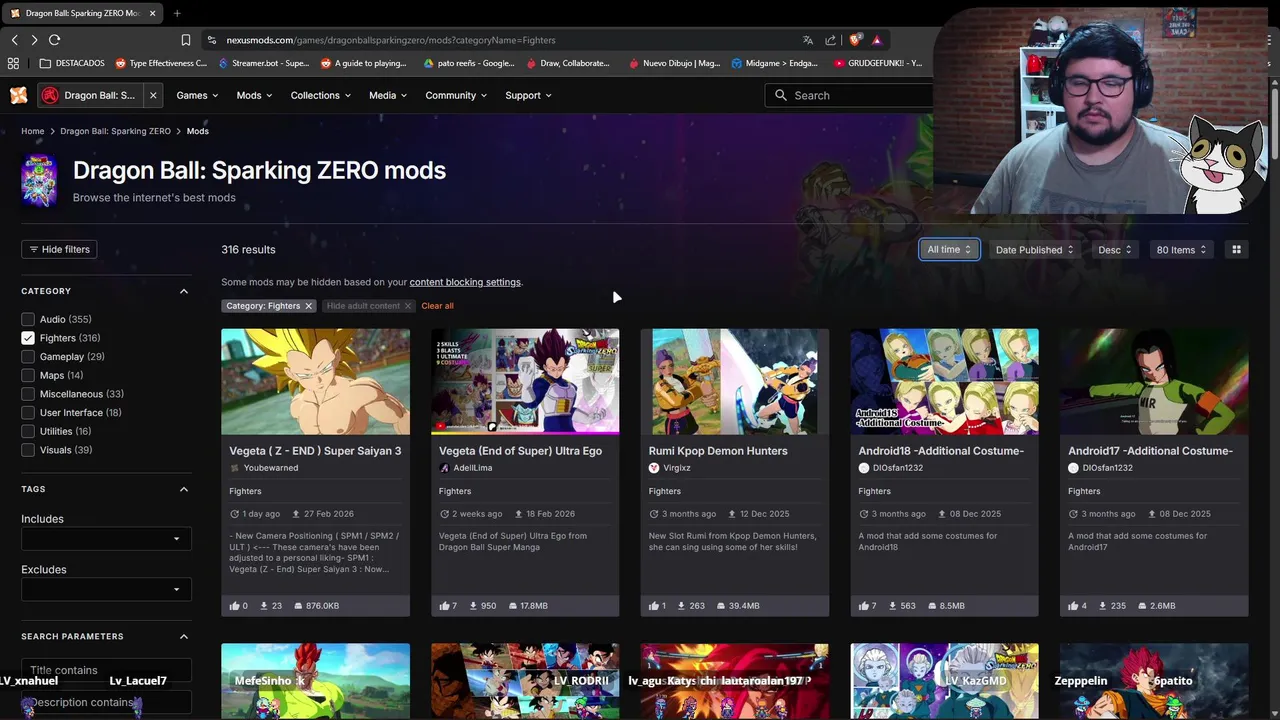The width and height of the screenshot is (1280, 720).
Task: Click Youbewarned author avatar icon
Action: tap(235, 468)
